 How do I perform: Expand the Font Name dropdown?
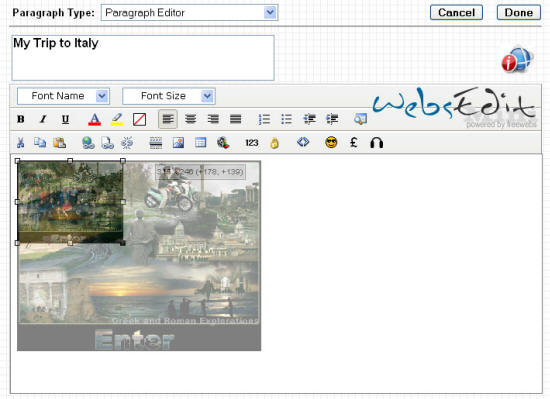[63, 96]
